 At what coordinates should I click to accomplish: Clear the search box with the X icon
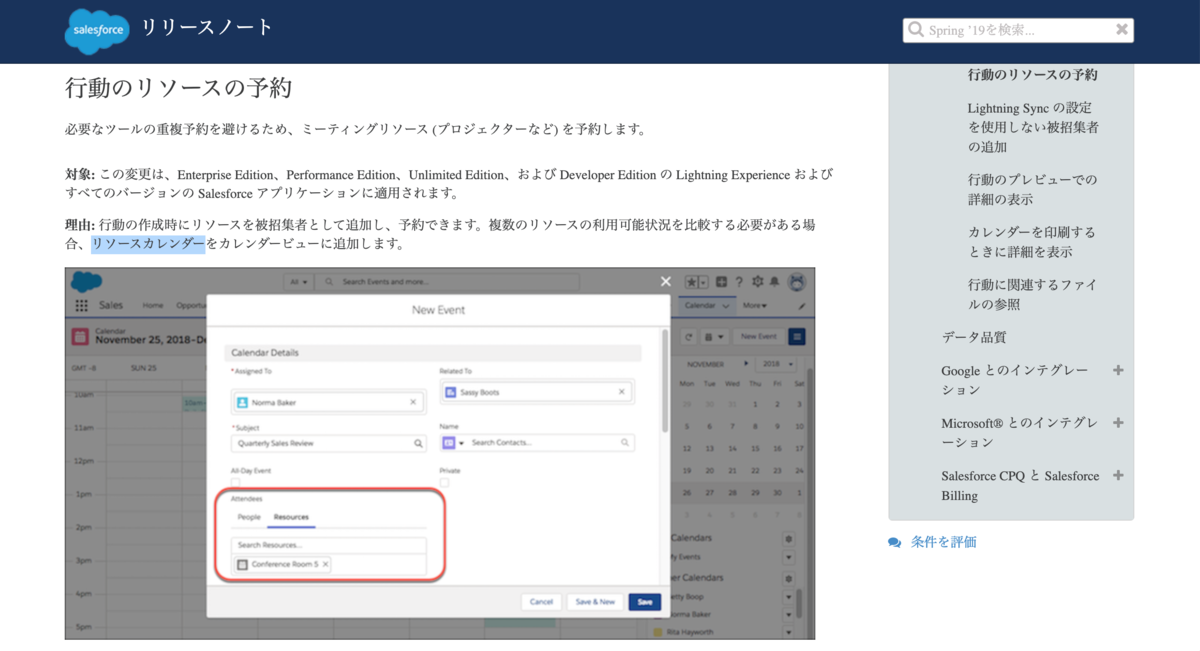click(1122, 30)
